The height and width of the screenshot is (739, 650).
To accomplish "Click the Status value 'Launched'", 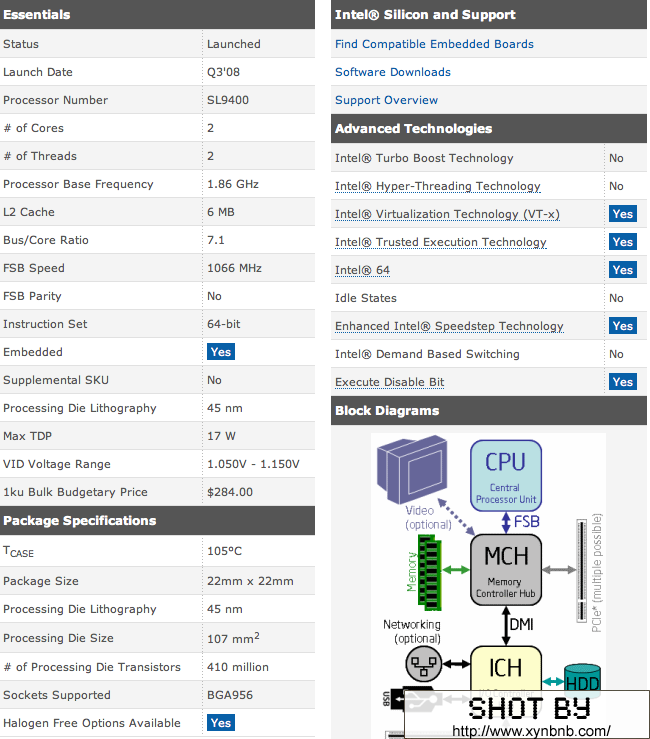I will click(x=234, y=44).
